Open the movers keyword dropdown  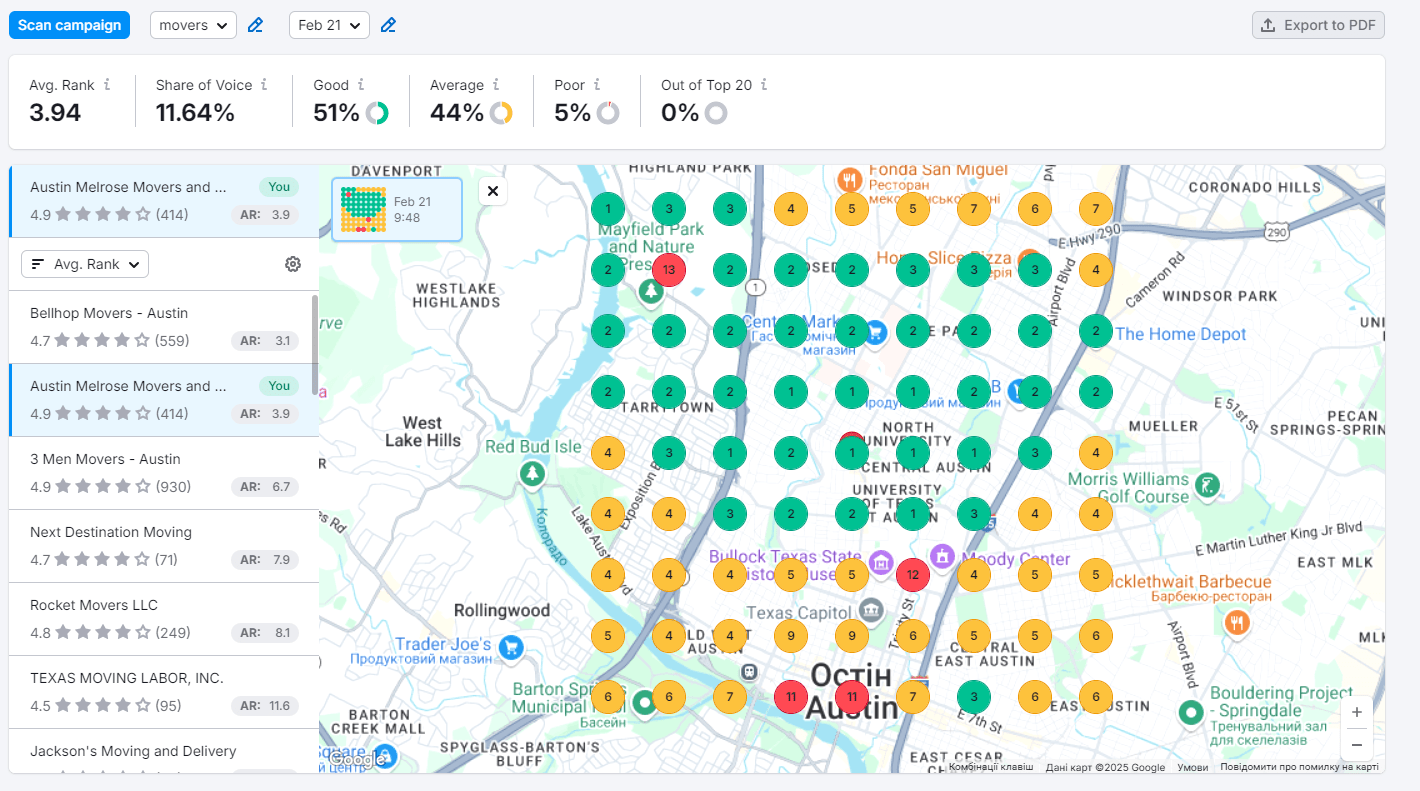coord(193,25)
